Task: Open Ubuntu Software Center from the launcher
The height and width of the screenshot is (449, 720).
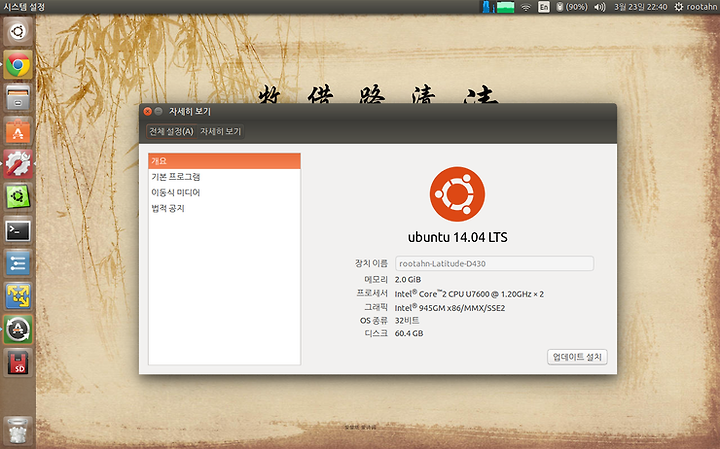Action: [18, 131]
